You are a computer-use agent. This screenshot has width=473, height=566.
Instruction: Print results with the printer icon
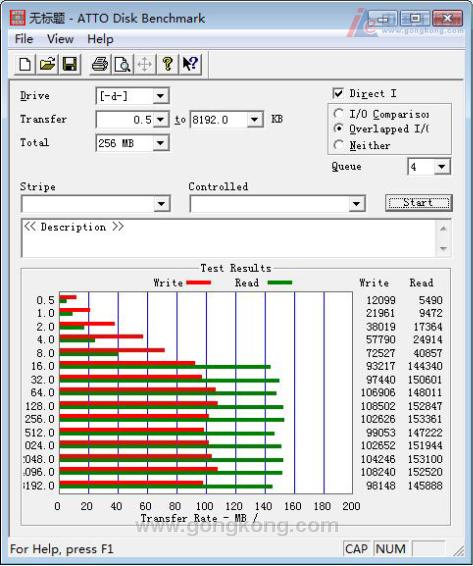100,64
